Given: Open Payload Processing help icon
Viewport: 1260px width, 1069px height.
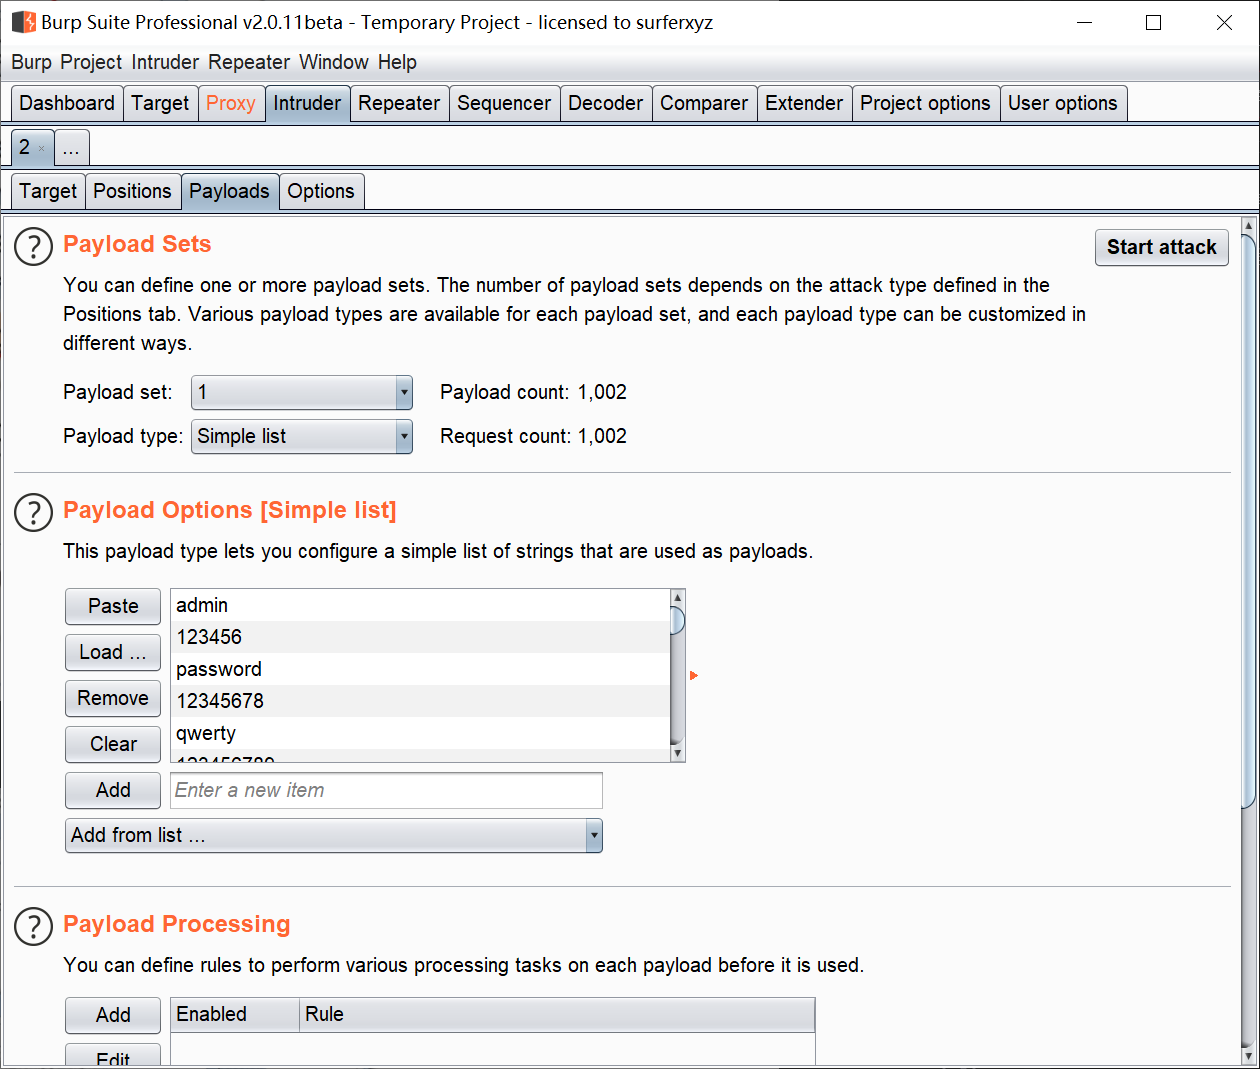Looking at the screenshot, I should [33, 927].
